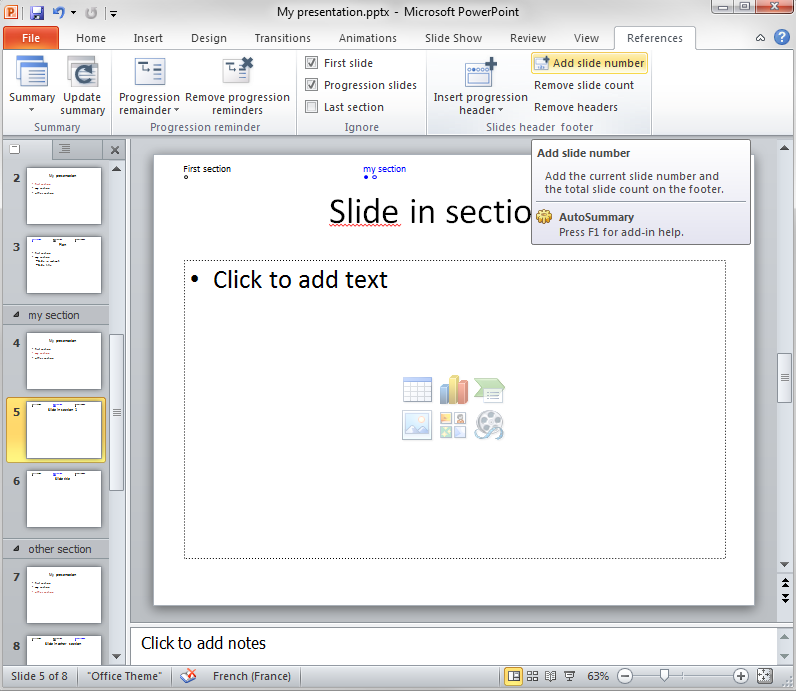
Task: Click 'Office Theme' in status bar
Action: (124, 676)
